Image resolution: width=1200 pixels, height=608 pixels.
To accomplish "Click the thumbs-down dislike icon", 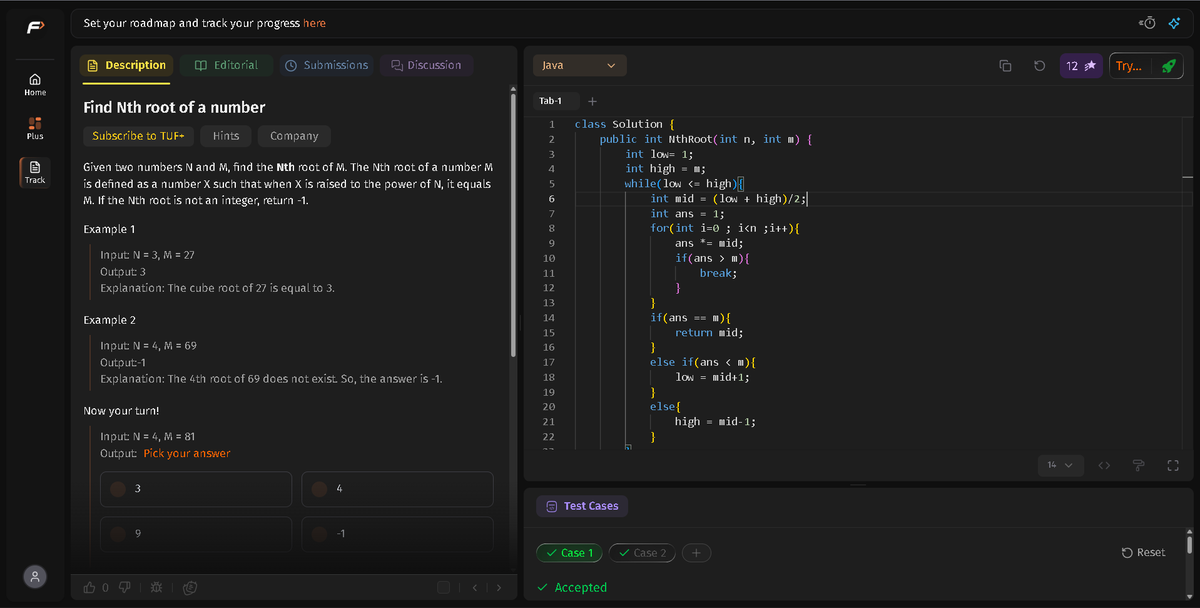I will pyautogui.click(x=125, y=587).
